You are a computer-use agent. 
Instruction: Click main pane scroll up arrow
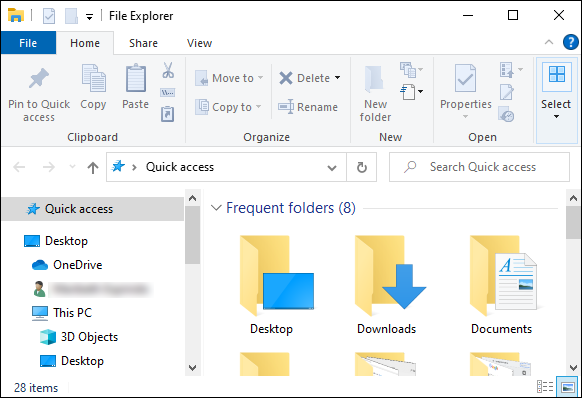click(573, 198)
